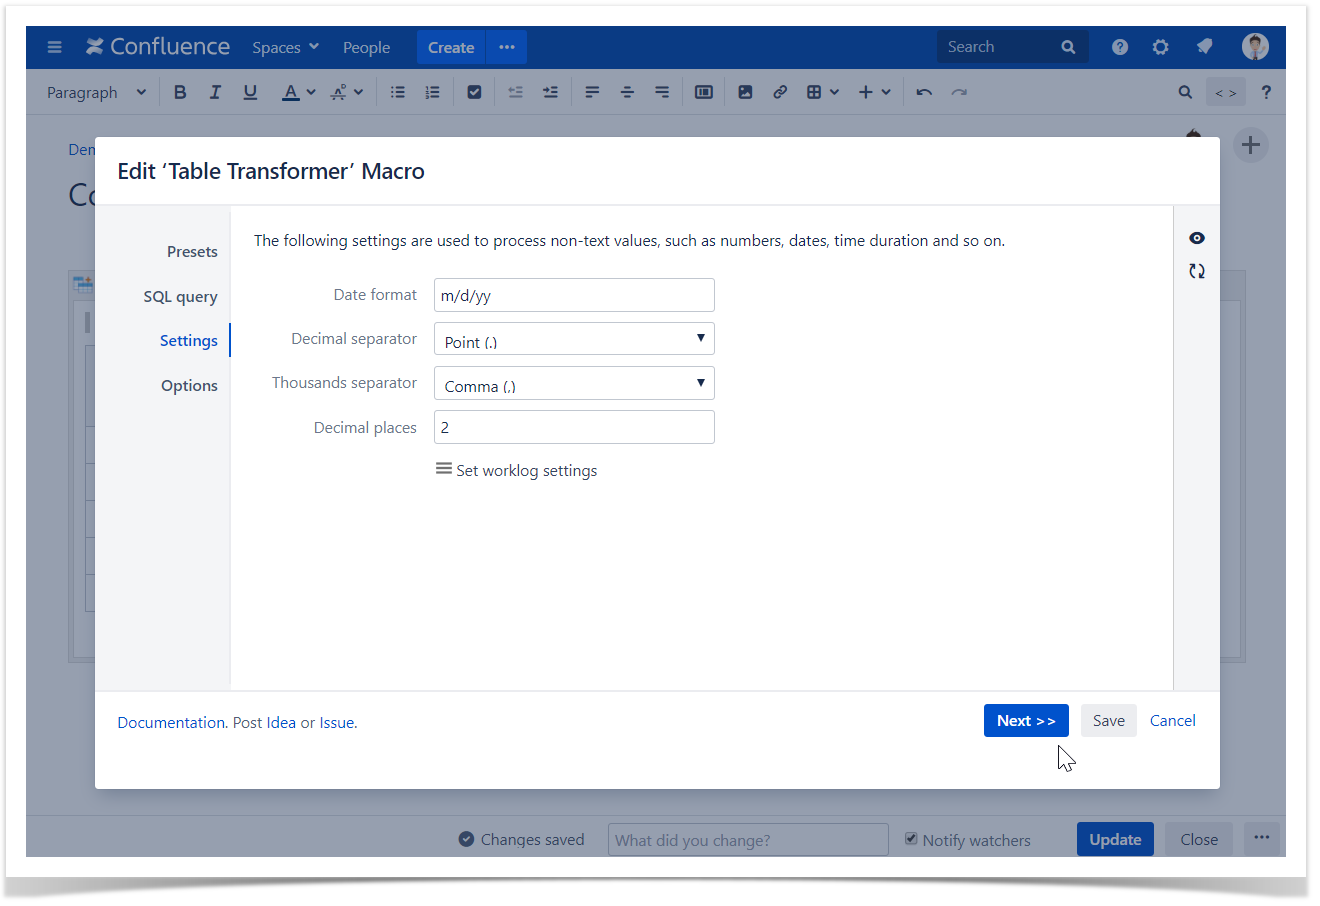Click the redo icon
This screenshot has width=1320, height=906.
click(x=959, y=92)
